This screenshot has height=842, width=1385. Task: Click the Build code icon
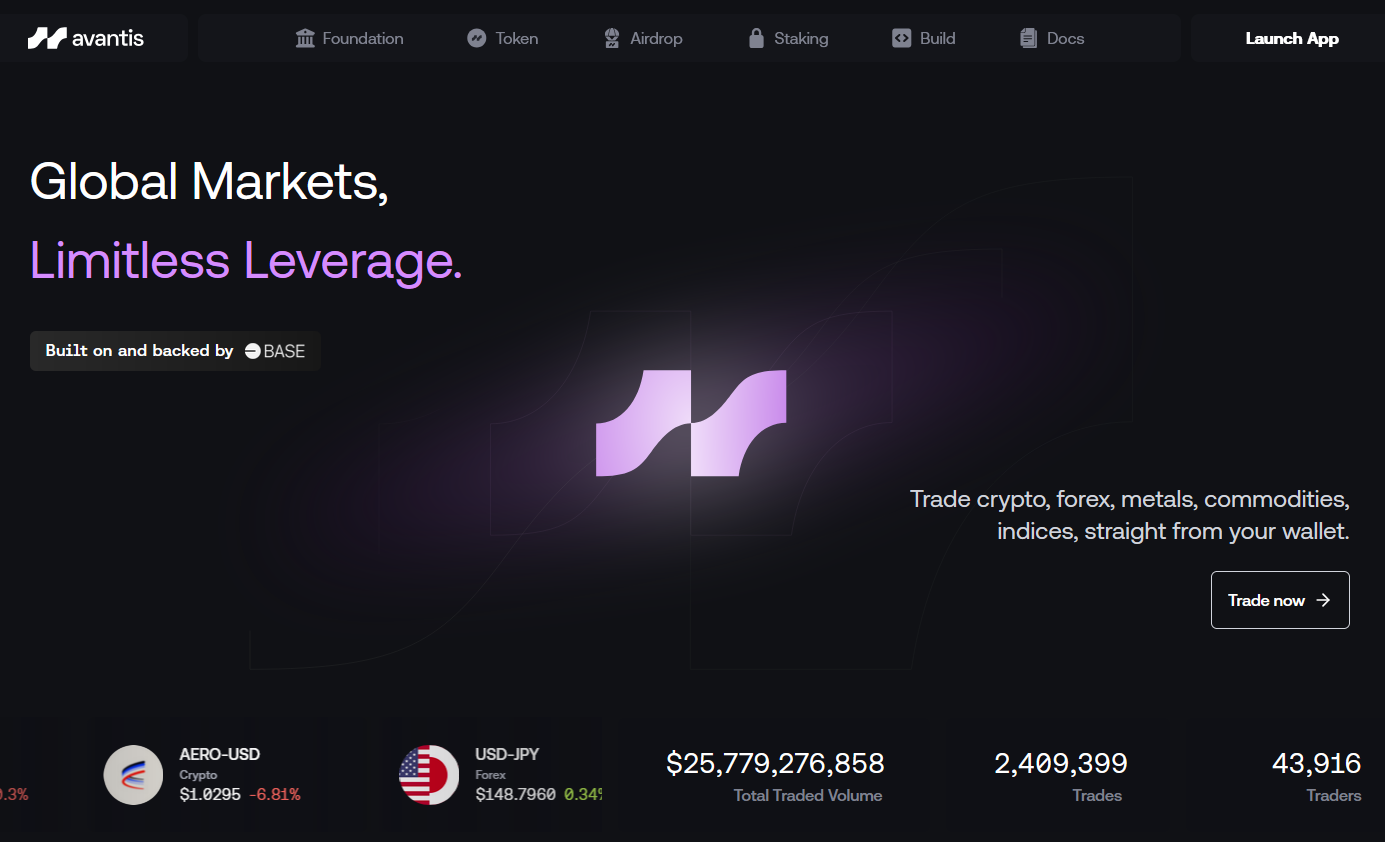coord(901,39)
